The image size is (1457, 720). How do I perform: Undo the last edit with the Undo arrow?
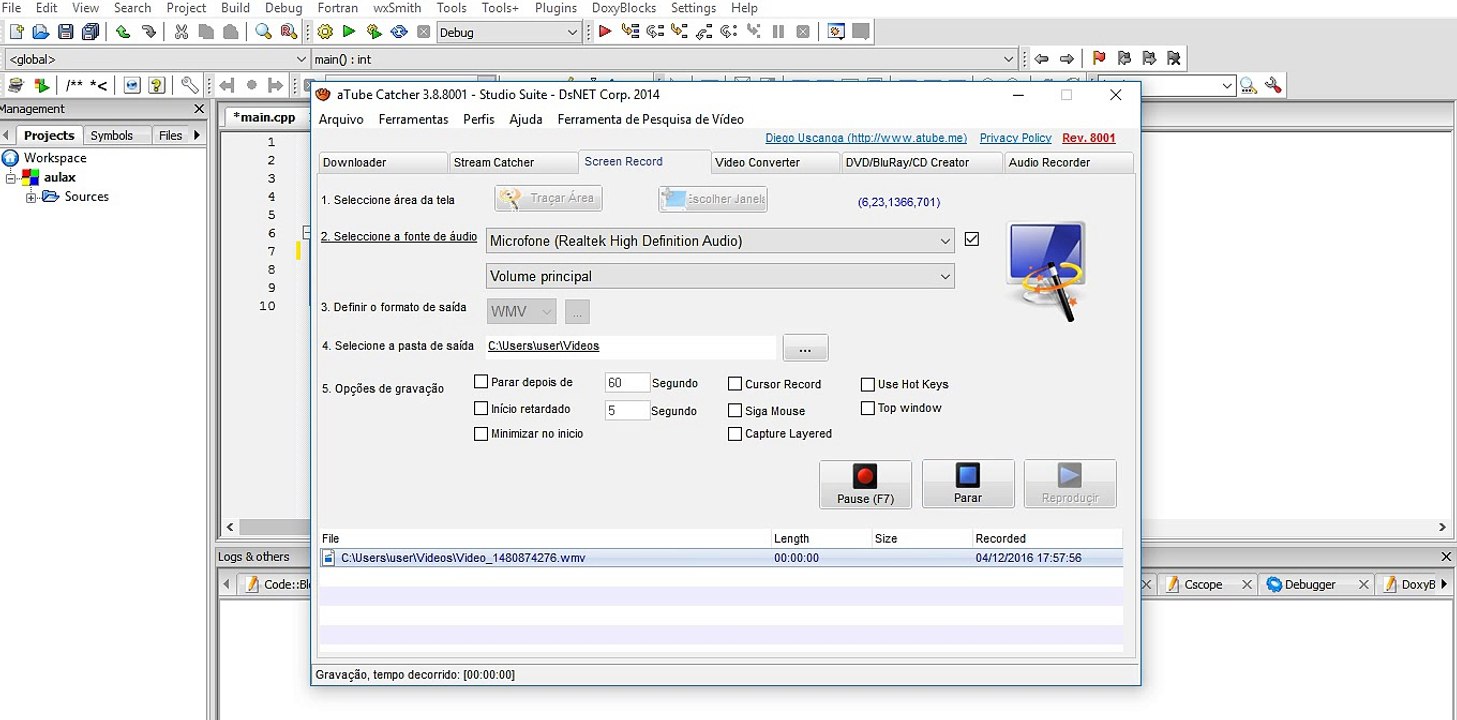click(x=123, y=32)
